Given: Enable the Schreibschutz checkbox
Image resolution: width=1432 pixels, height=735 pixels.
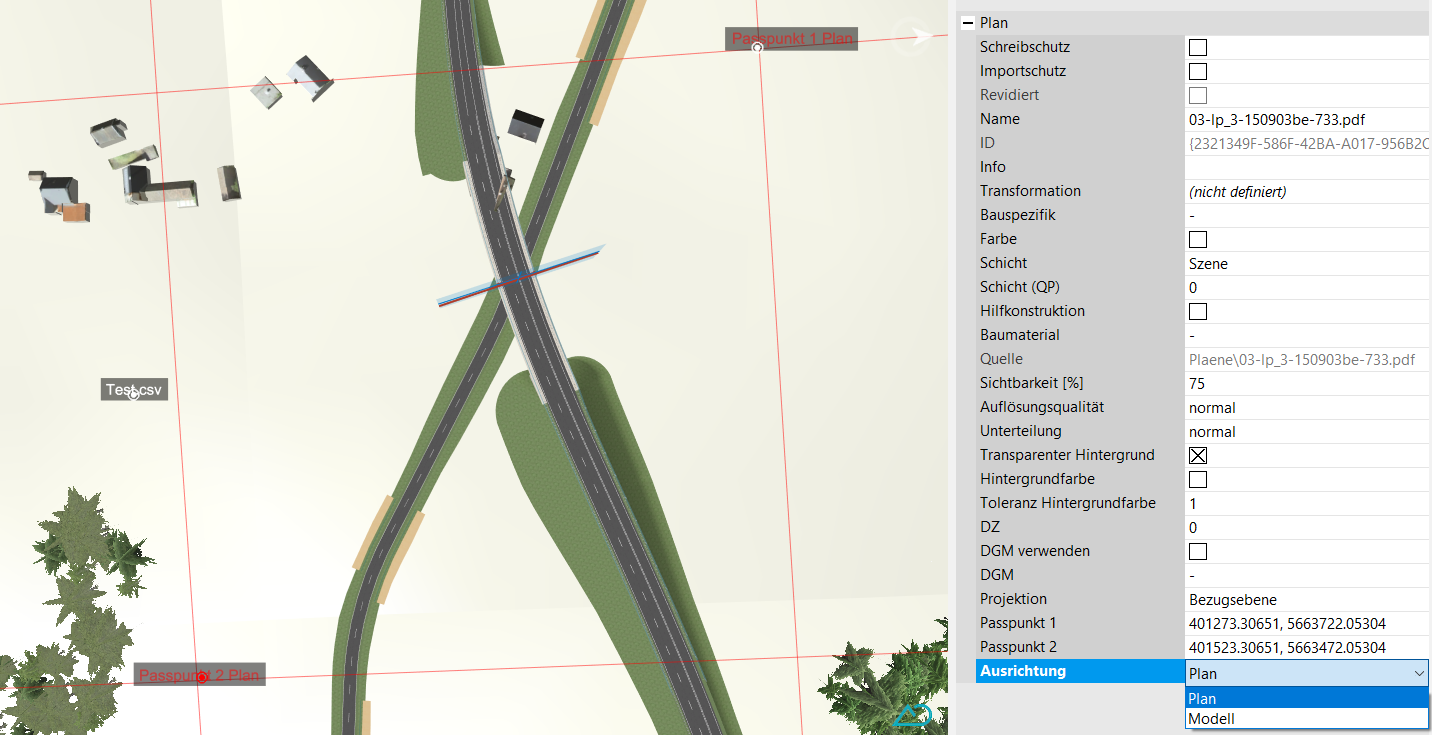Looking at the screenshot, I should tap(1197, 47).
